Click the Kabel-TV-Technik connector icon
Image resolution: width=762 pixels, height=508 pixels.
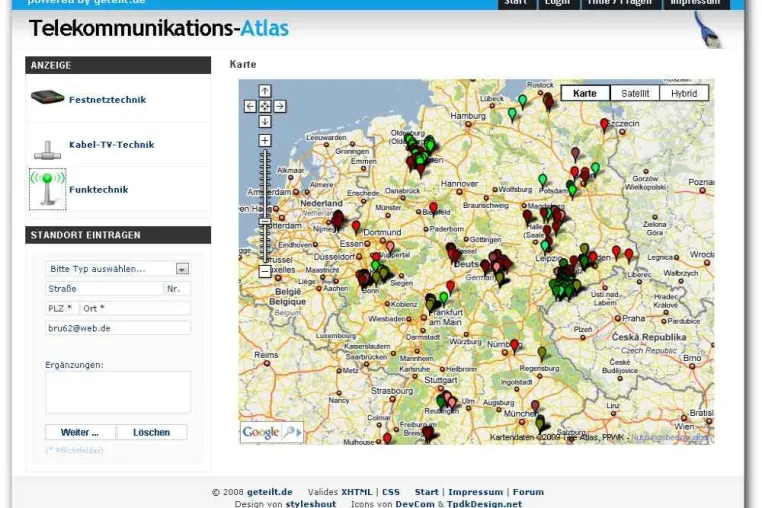point(47,150)
